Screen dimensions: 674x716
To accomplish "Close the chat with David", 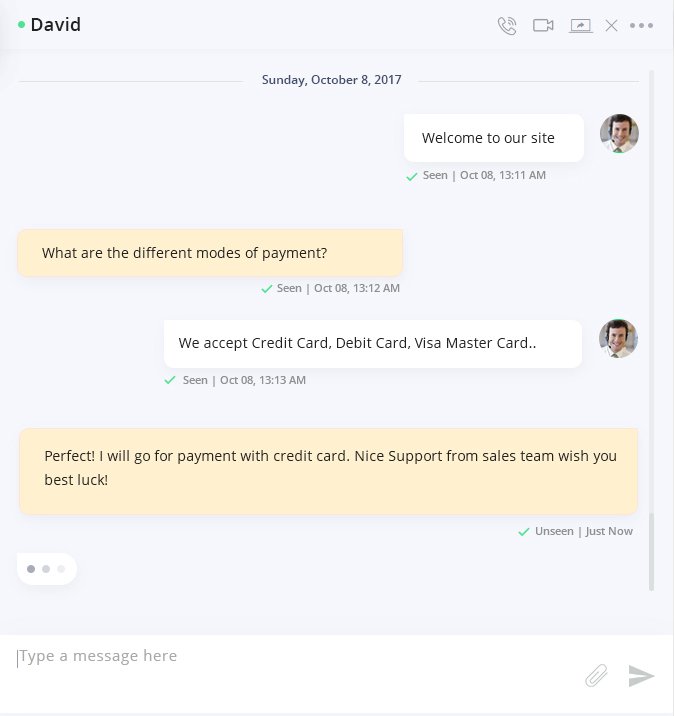I will point(611,26).
